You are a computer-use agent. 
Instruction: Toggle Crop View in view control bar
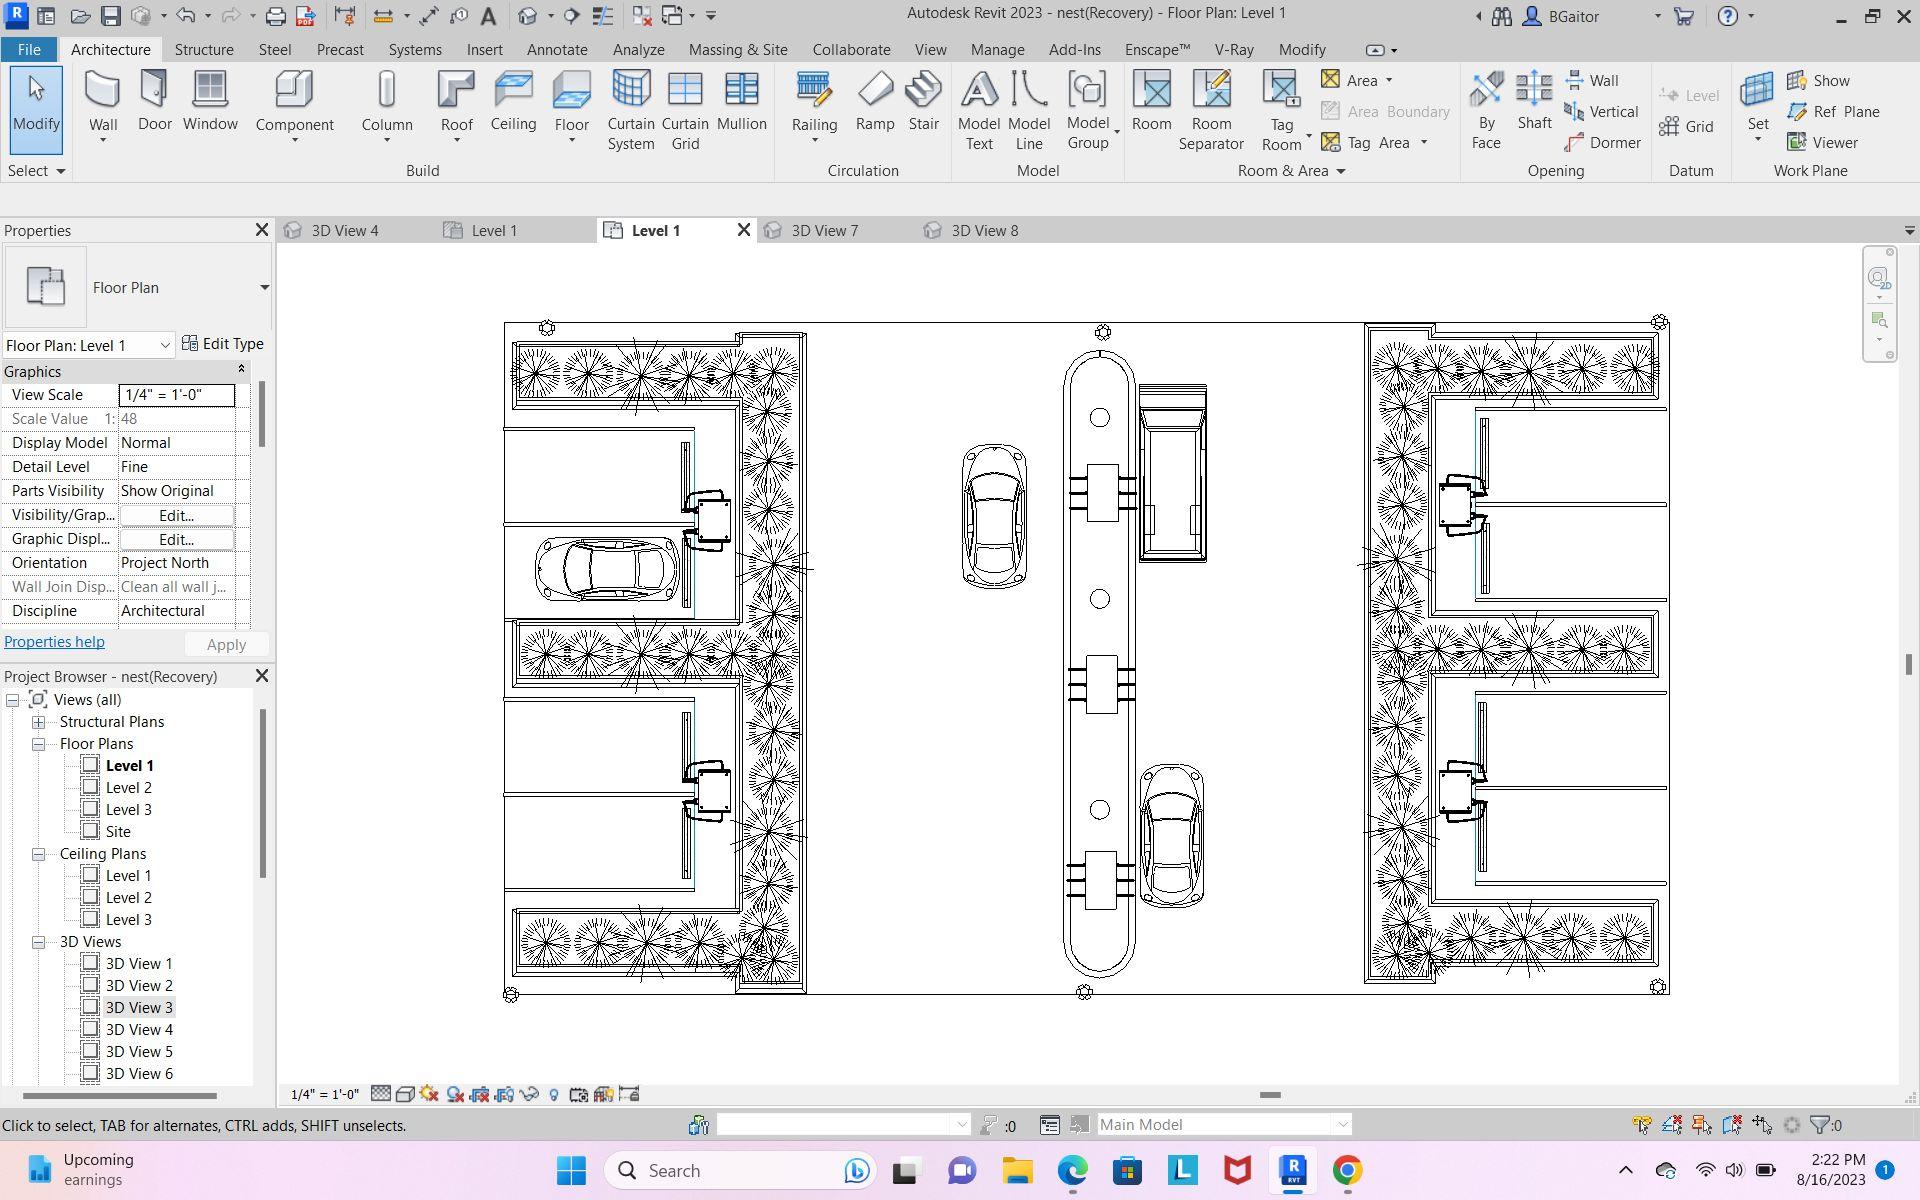(x=479, y=1094)
